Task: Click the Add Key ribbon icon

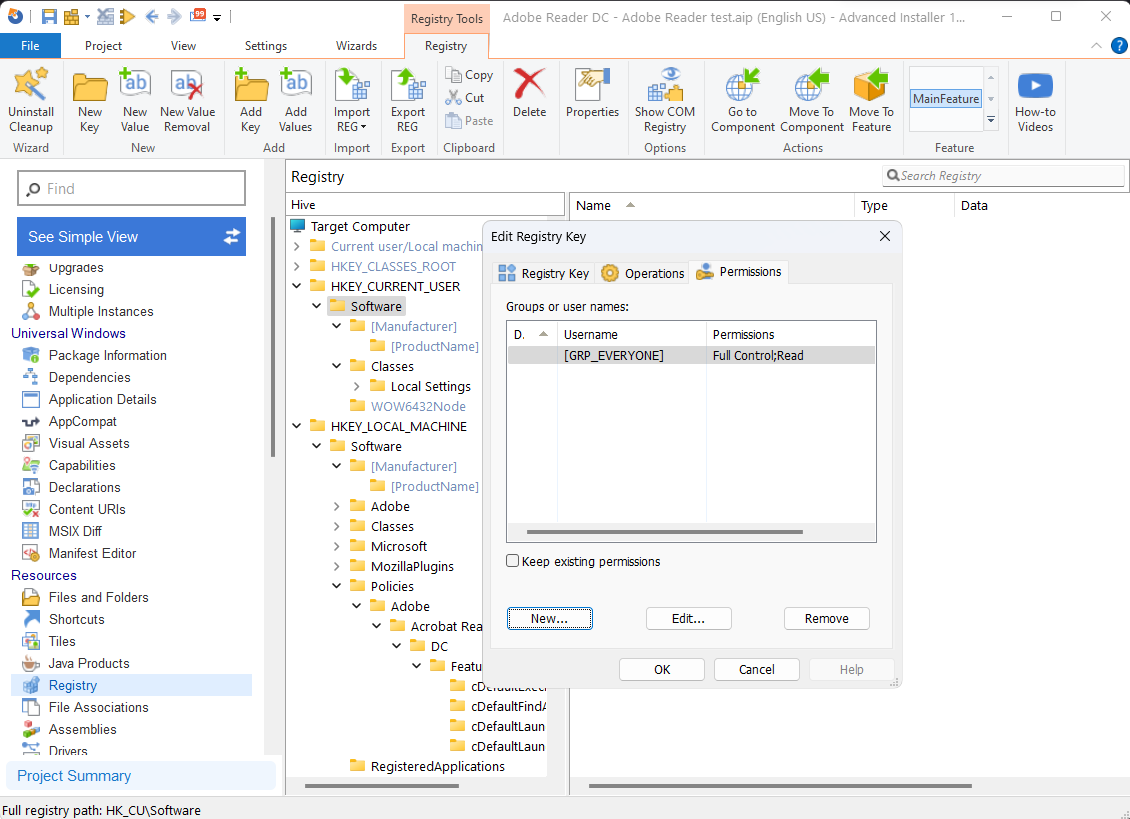Action: pyautogui.click(x=251, y=101)
